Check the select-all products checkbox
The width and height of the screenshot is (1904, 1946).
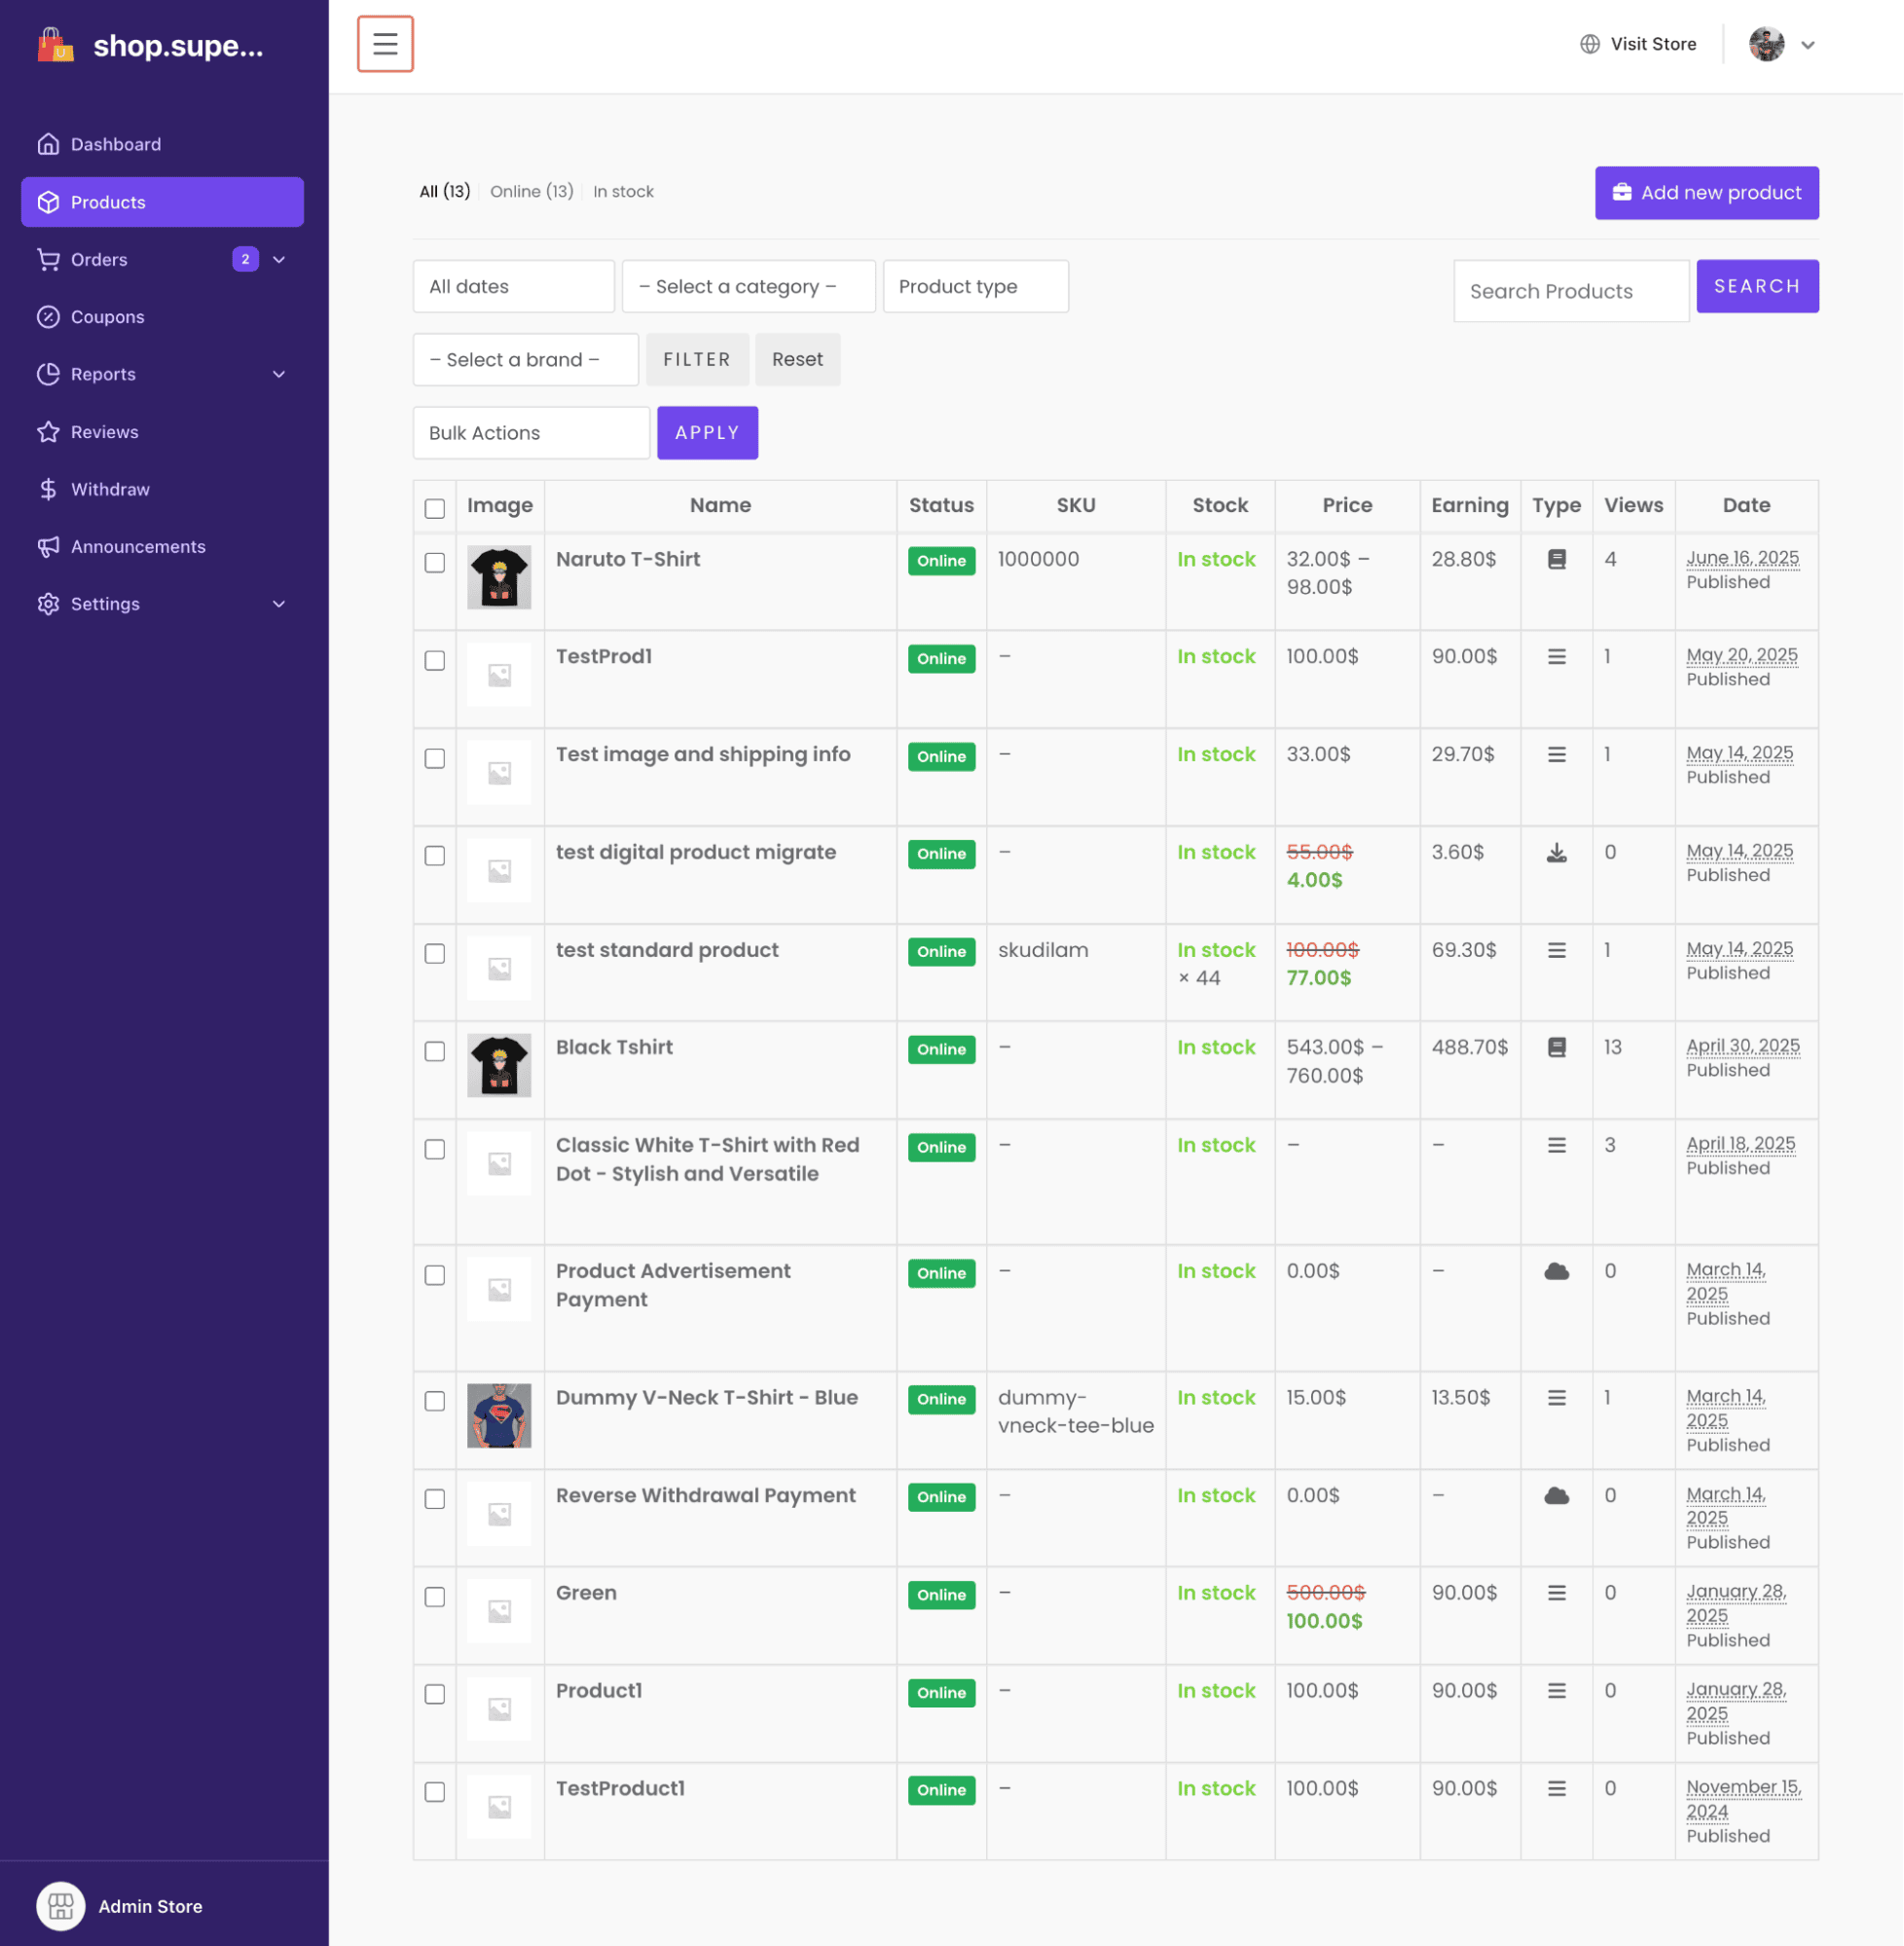[434, 508]
